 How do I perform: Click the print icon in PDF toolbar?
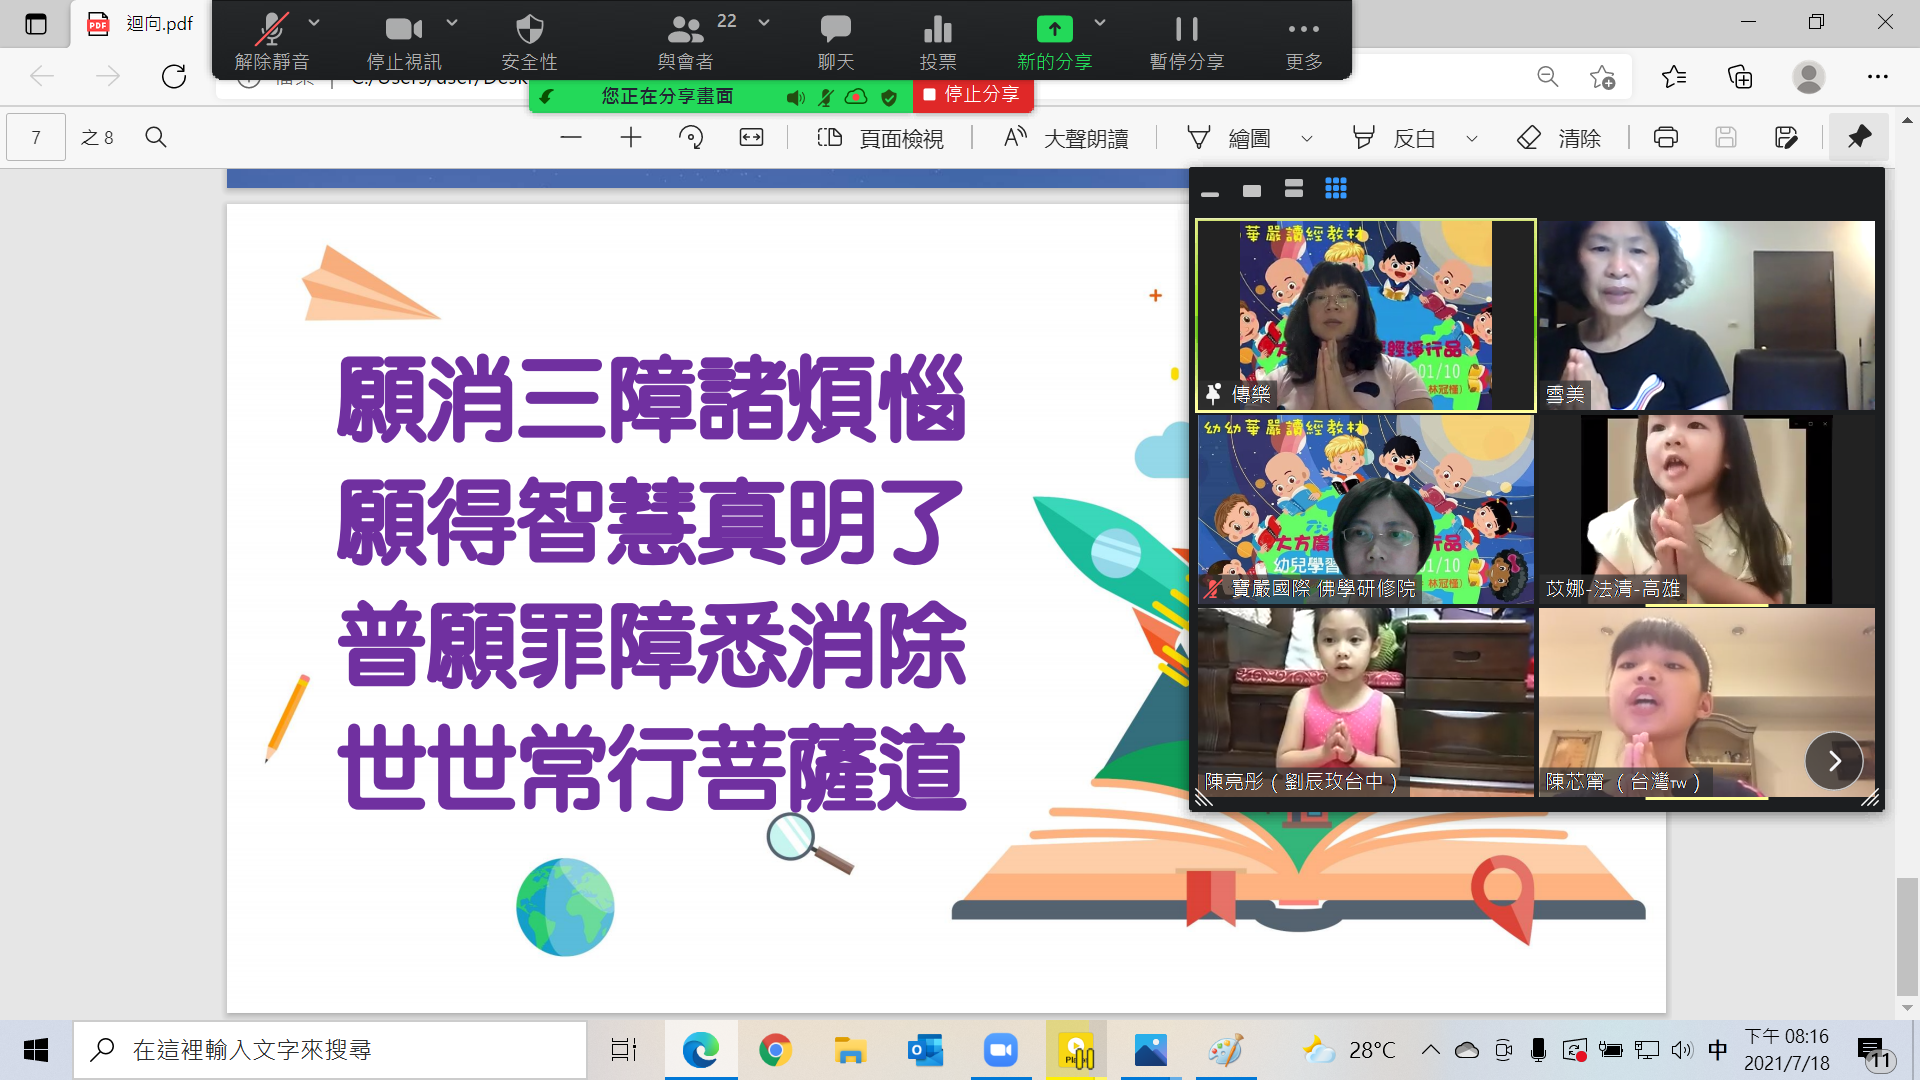tap(1665, 138)
